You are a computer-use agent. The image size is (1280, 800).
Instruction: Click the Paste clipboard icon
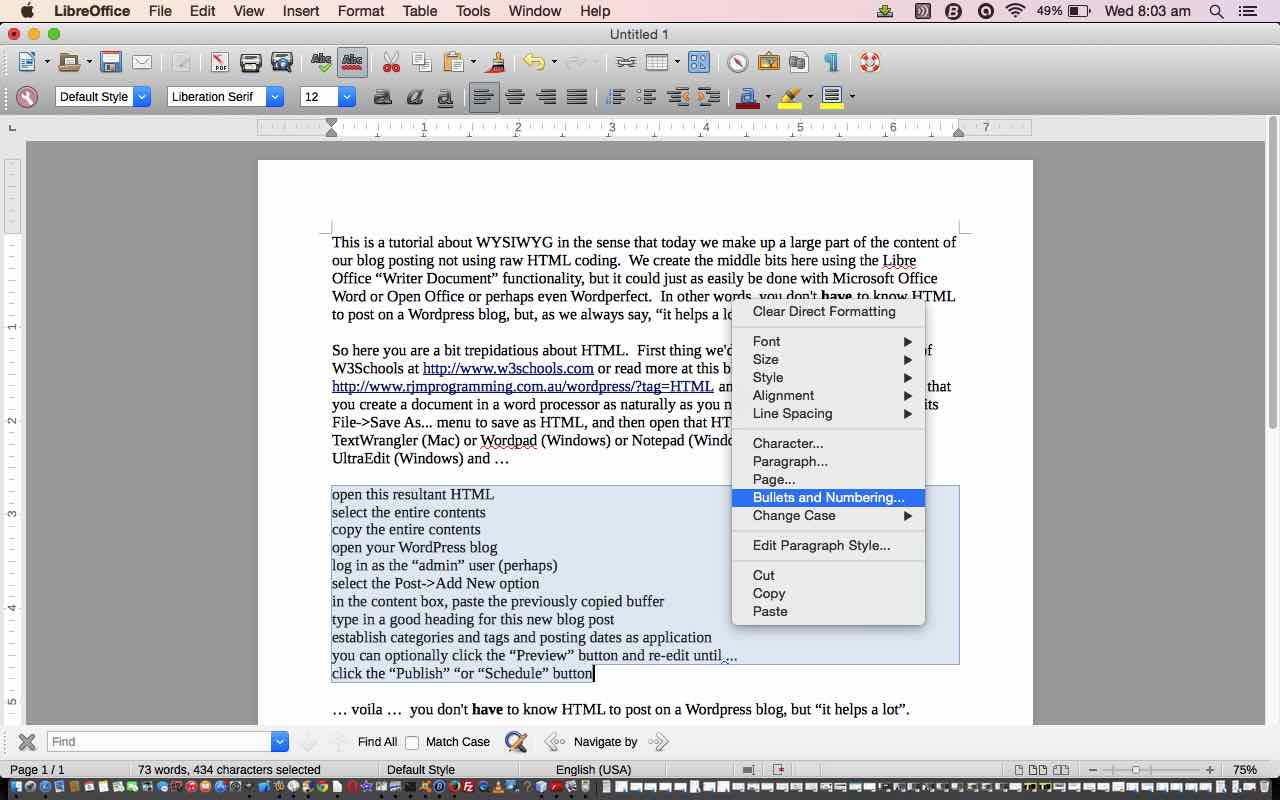click(453, 63)
